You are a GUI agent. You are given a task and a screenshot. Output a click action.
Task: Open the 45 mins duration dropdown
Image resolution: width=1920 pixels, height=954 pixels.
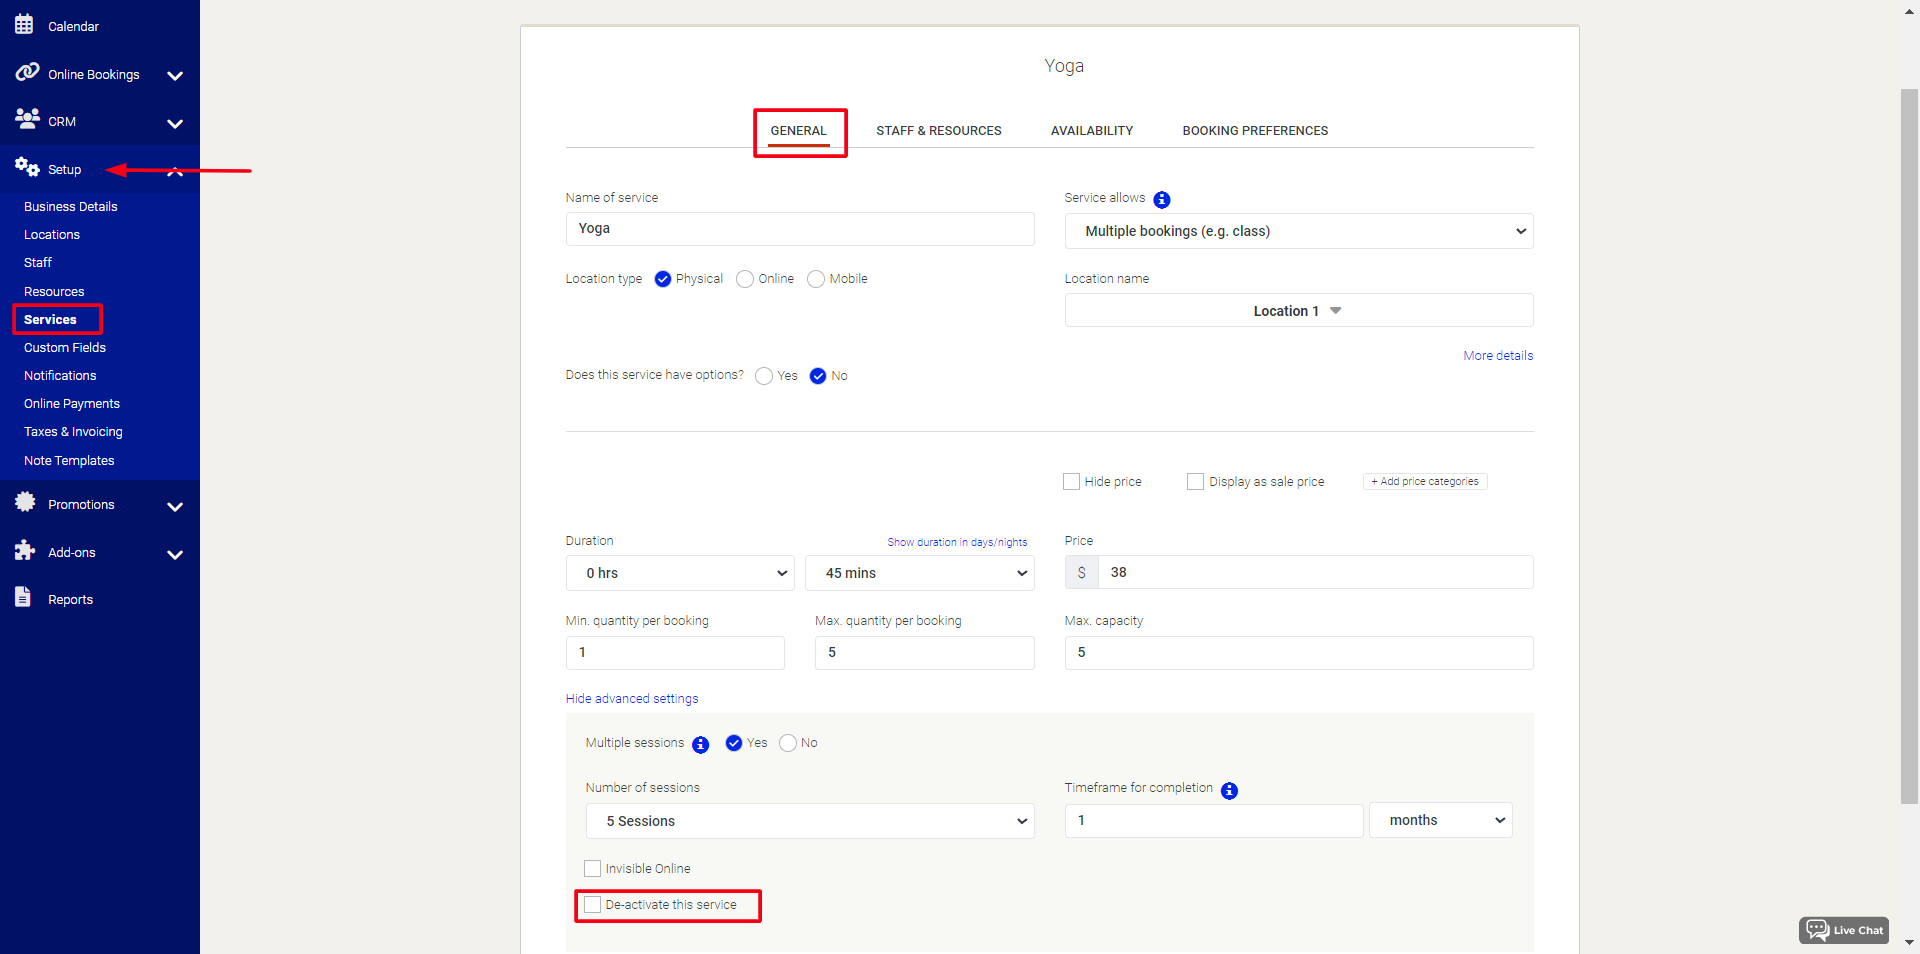point(919,573)
